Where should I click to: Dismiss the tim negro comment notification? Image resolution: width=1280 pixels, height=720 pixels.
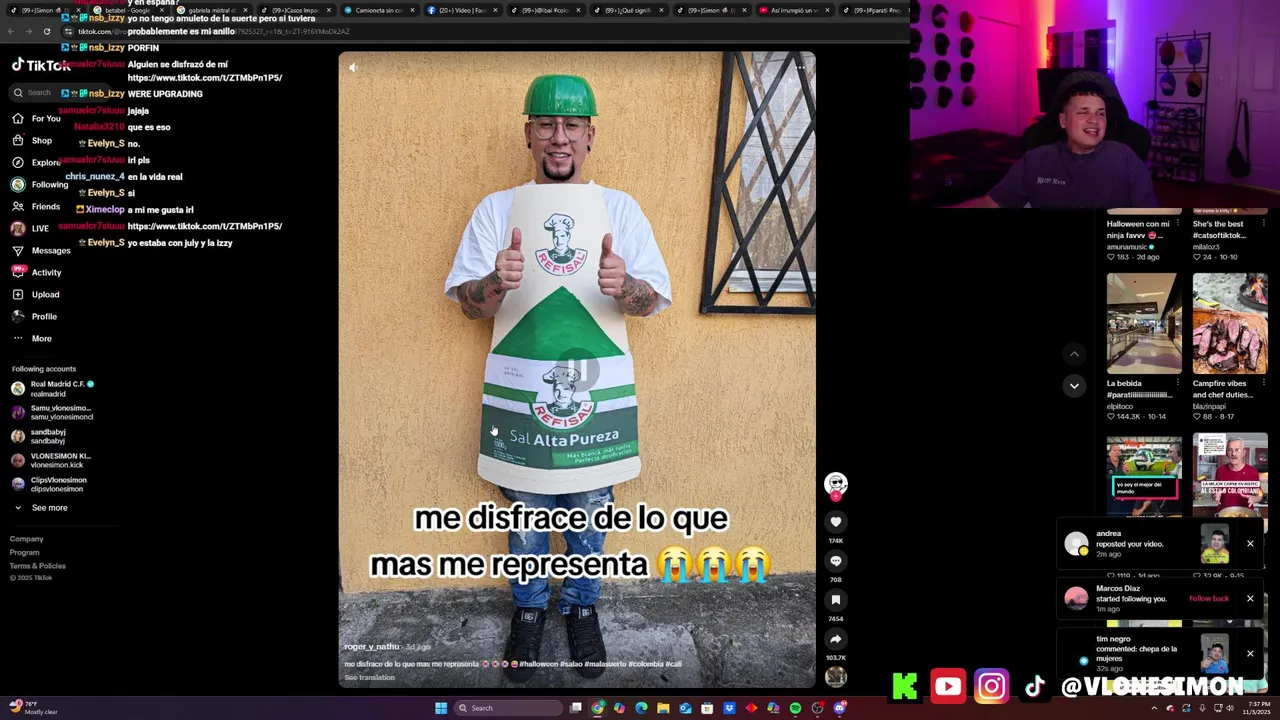1250,654
